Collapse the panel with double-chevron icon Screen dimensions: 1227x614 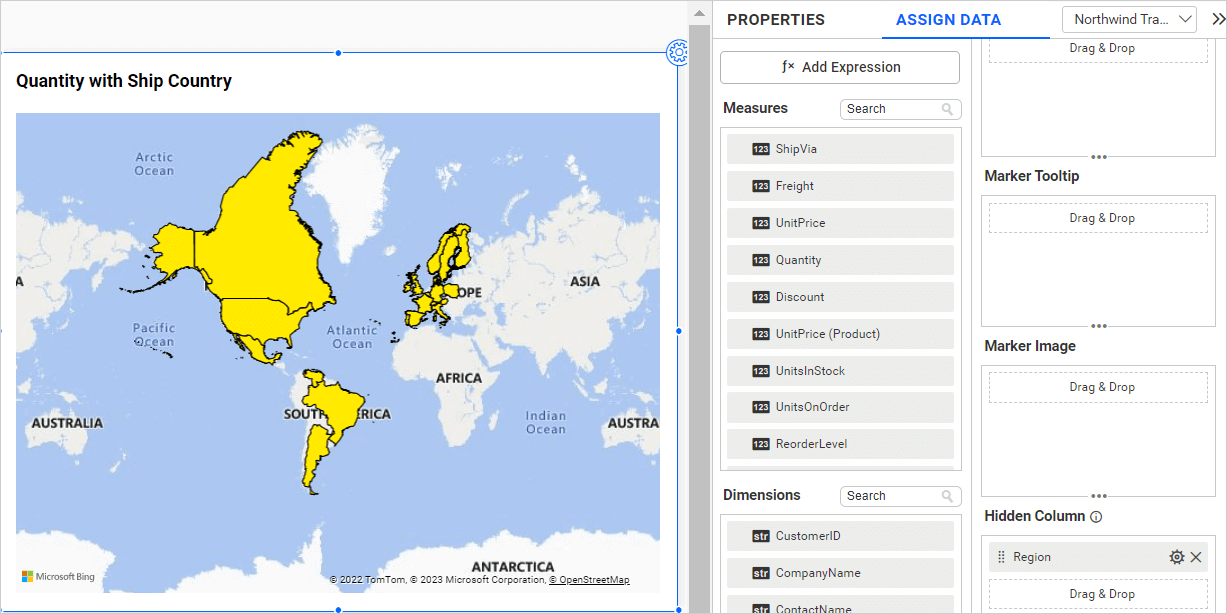[x=1217, y=19]
